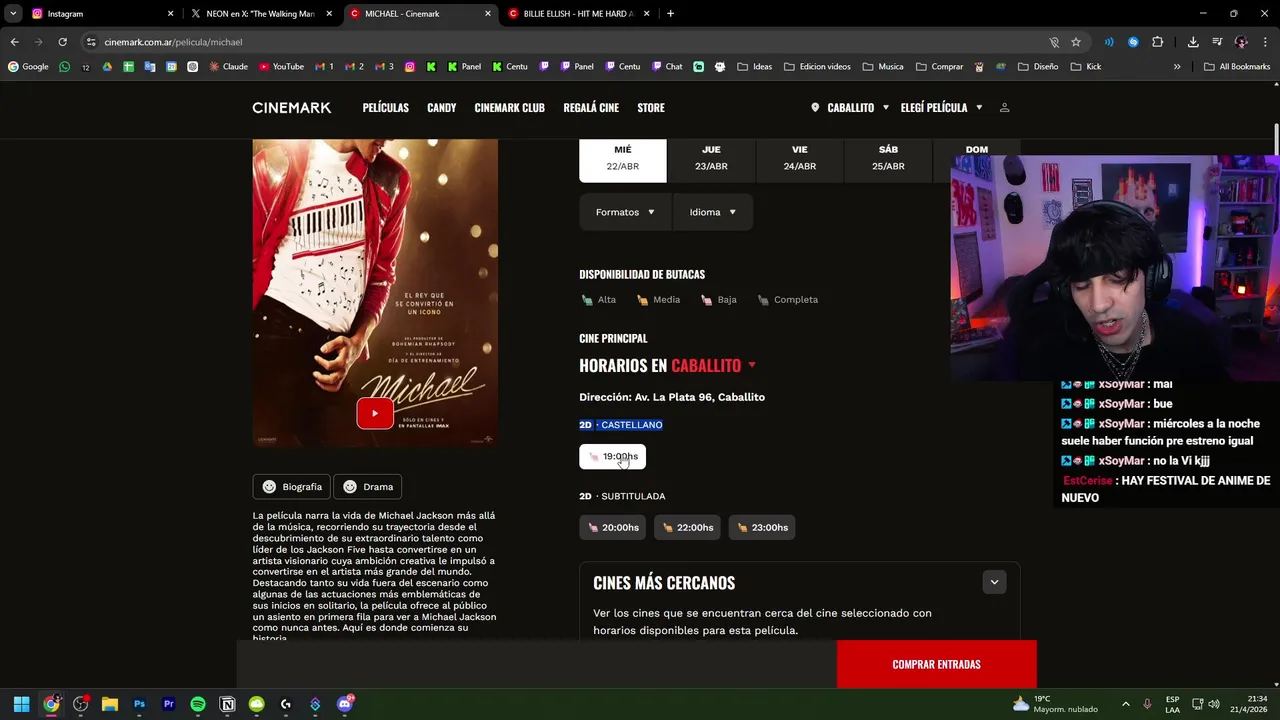This screenshot has width=1280, height=720.
Task: Open the Kick bookmarks folder
Action: pyautogui.click(x=1086, y=67)
